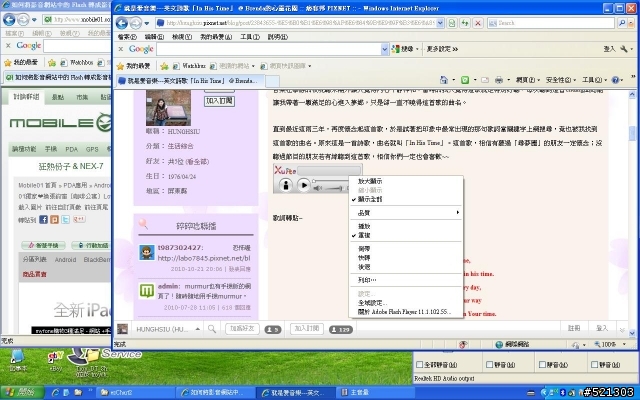Share via Plurk icon on Mobile01 page

54,220
